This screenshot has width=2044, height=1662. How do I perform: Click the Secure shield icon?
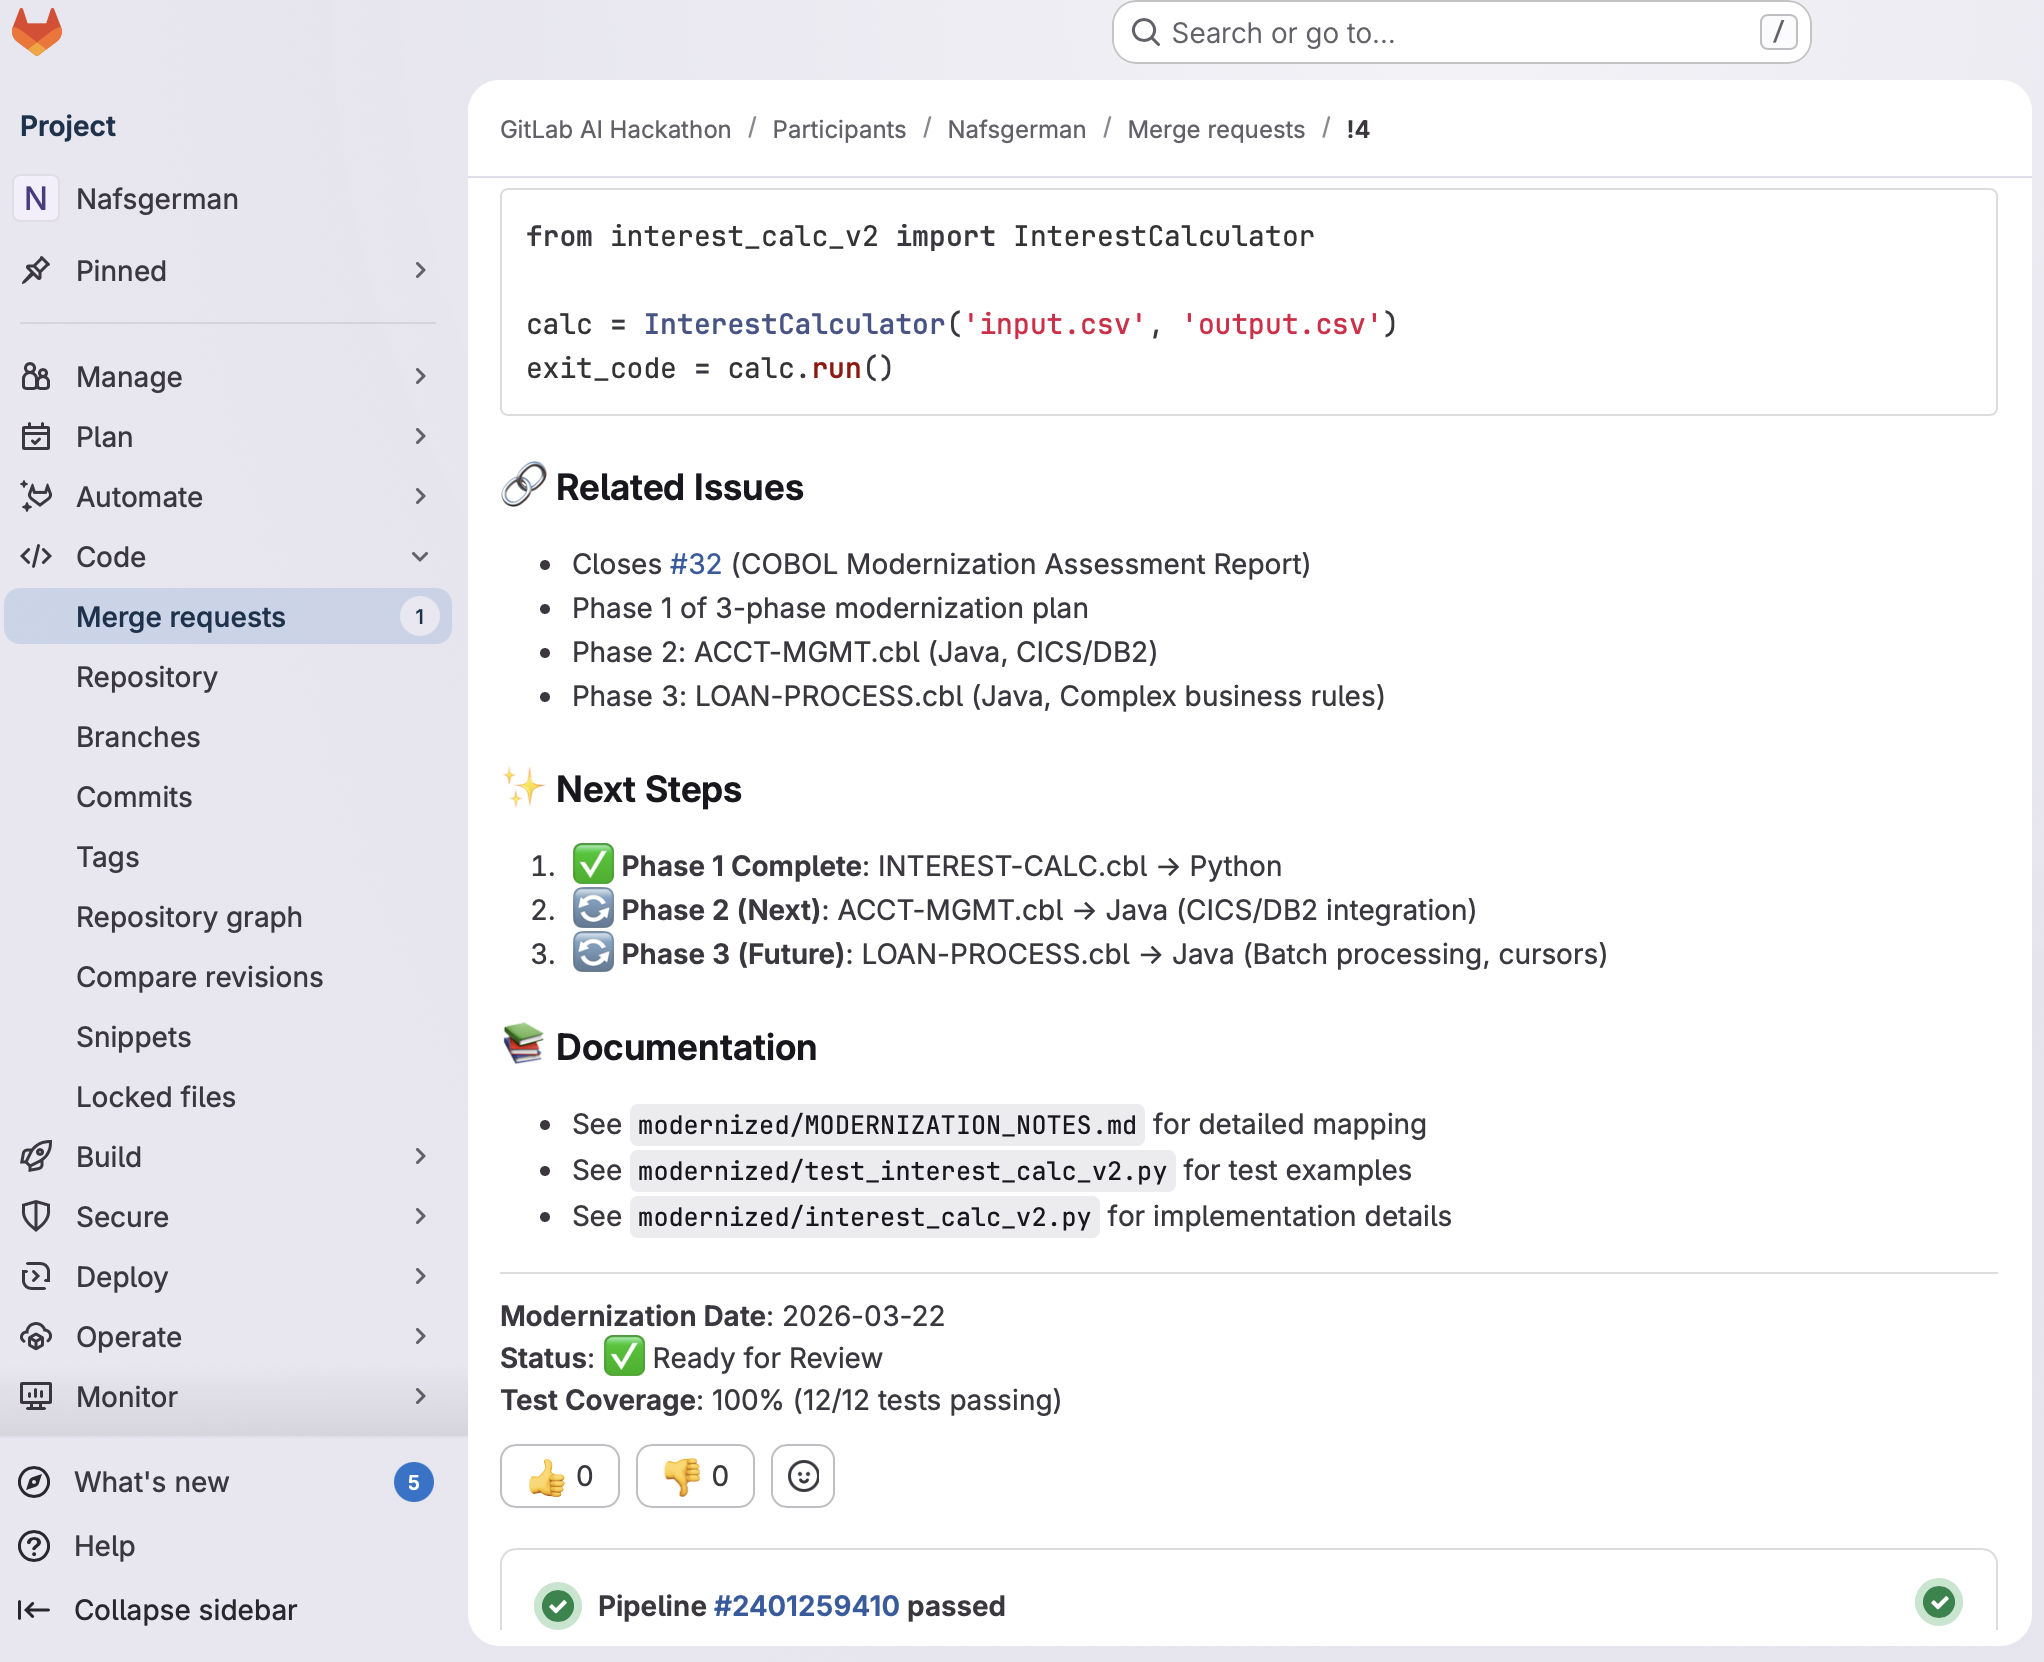click(x=36, y=1217)
